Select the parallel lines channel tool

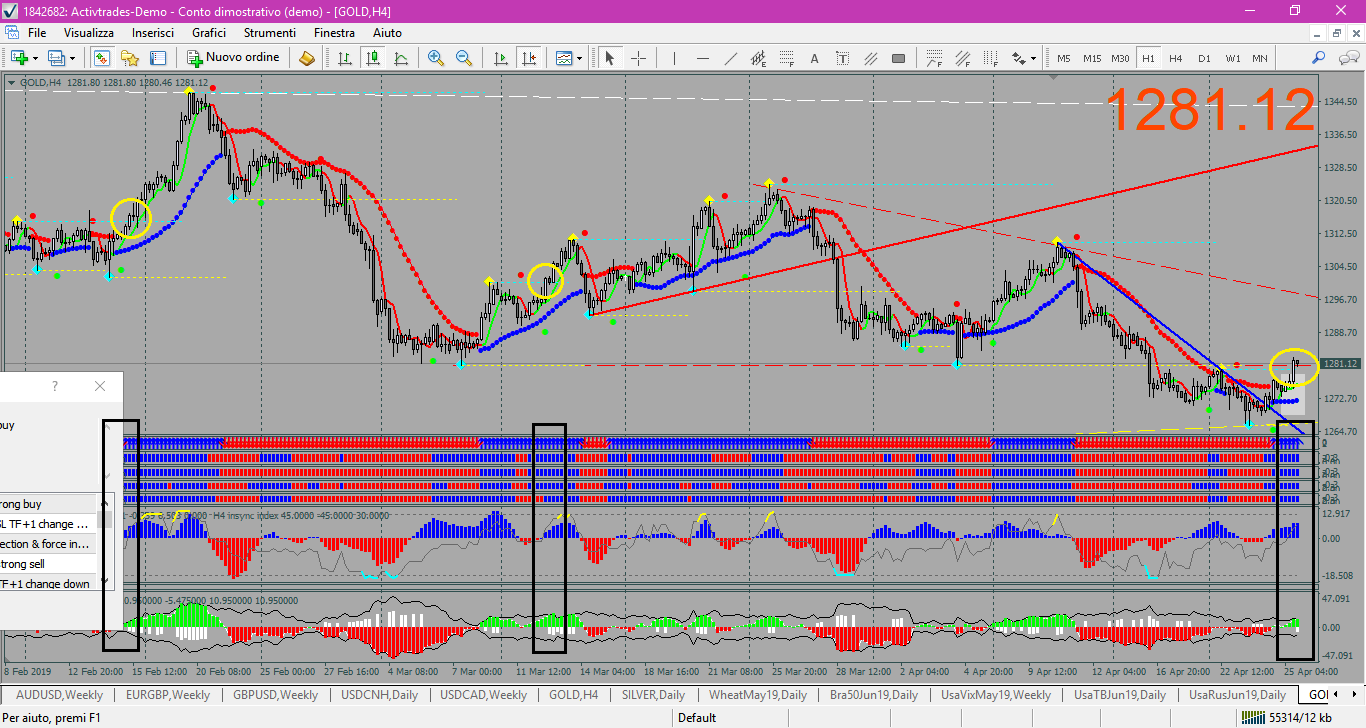(x=870, y=58)
